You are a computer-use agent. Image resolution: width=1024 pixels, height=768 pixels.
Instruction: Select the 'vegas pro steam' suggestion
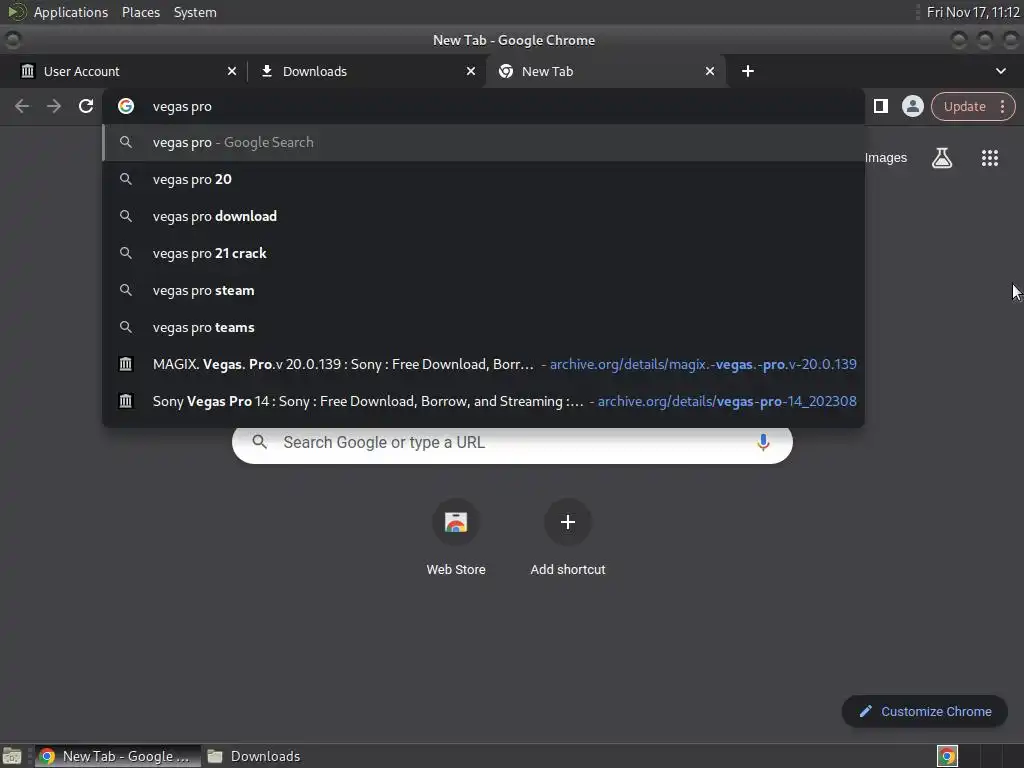coord(483,291)
